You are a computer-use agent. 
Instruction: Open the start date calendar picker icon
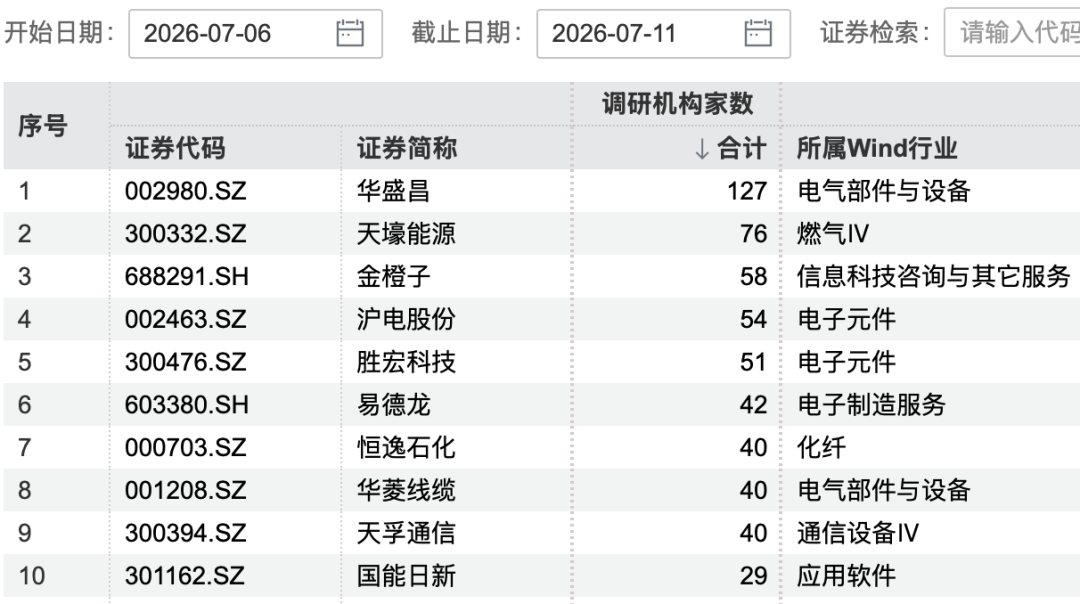coord(350,33)
